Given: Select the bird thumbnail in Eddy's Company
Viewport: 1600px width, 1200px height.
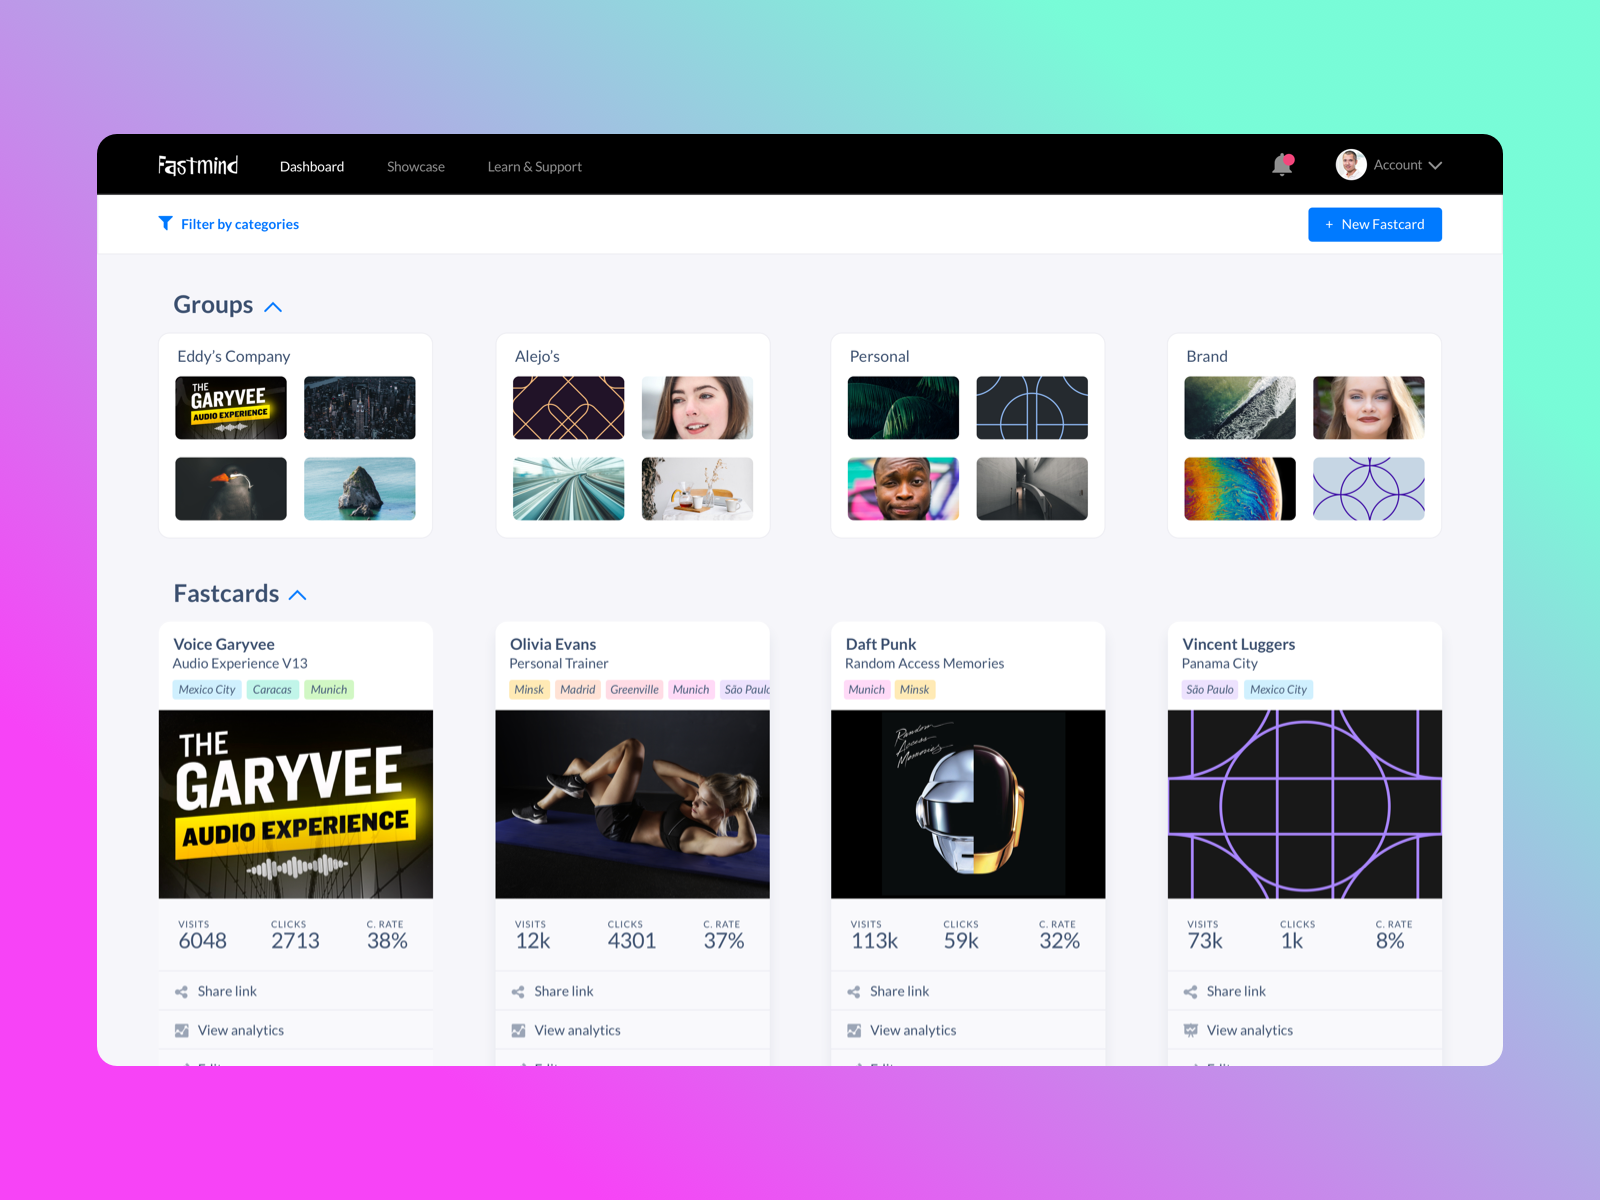Looking at the screenshot, I should 231,489.
